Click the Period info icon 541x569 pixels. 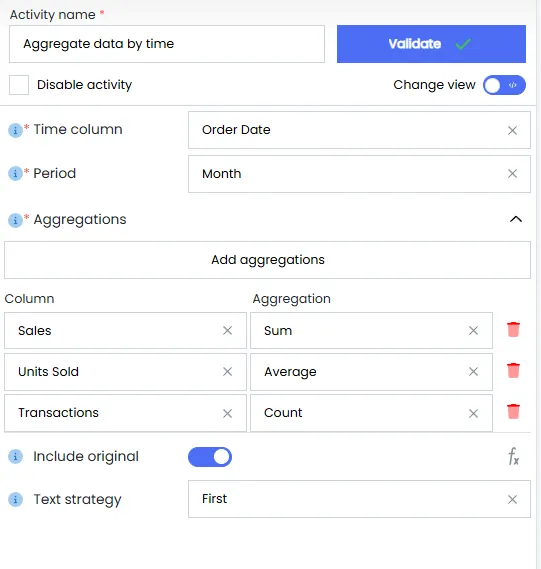click(x=15, y=173)
